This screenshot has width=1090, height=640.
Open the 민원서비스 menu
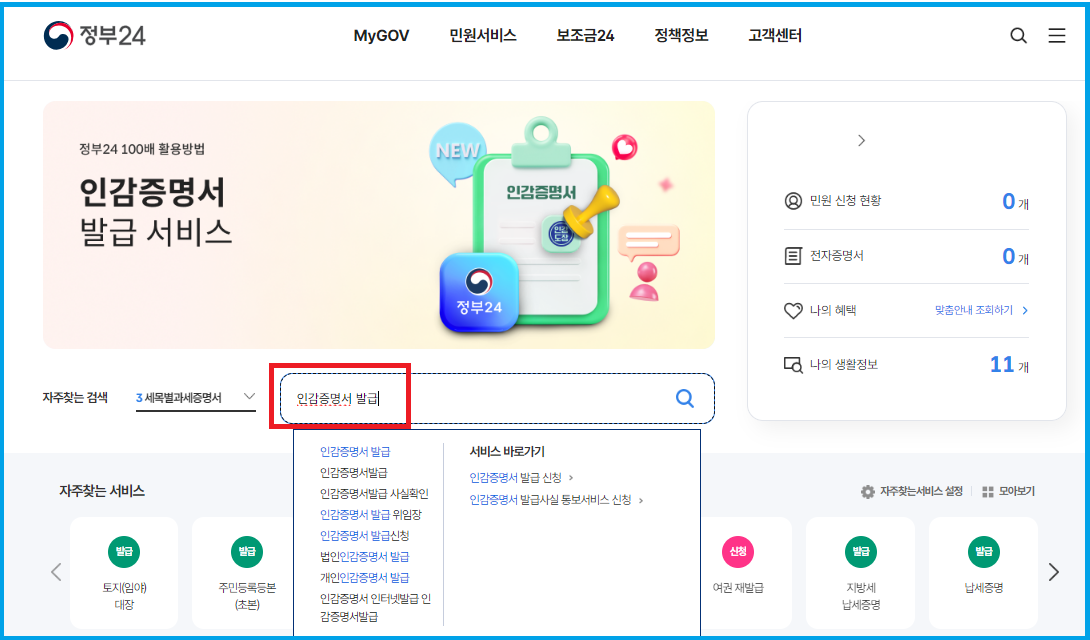(x=482, y=35)
